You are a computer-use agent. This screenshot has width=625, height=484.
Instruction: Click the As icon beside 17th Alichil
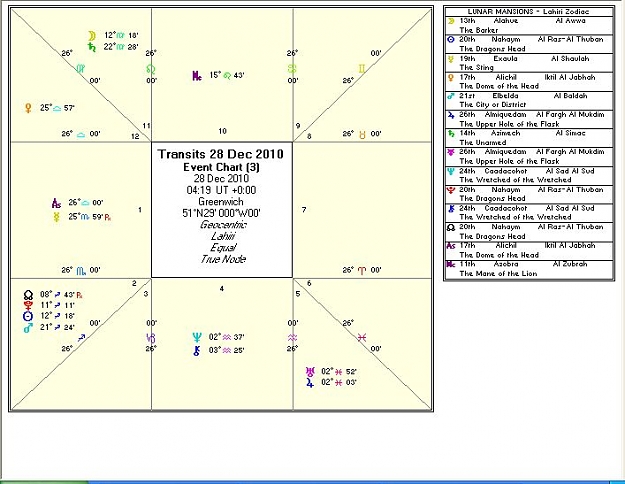click(451, 246)
